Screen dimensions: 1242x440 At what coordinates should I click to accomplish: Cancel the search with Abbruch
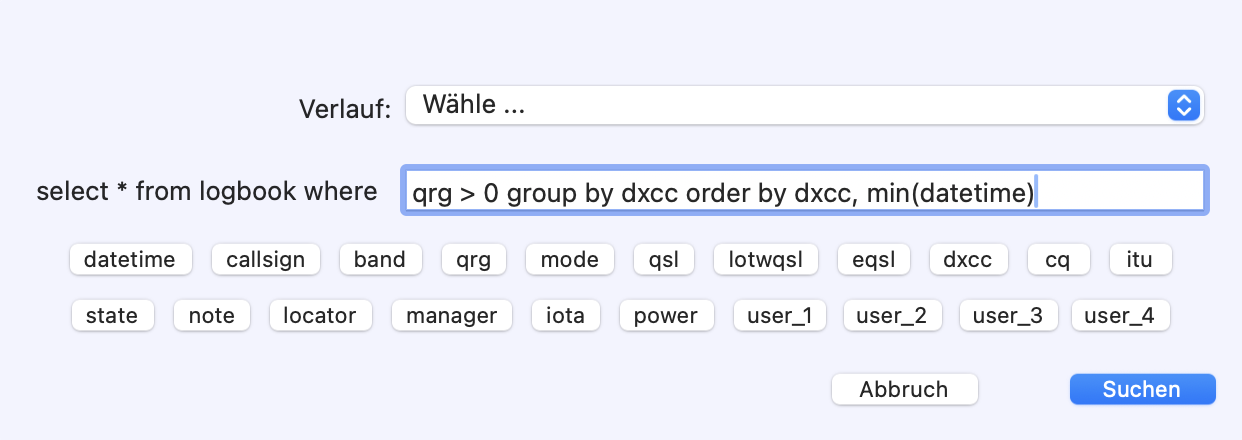[x=904, y=390]
